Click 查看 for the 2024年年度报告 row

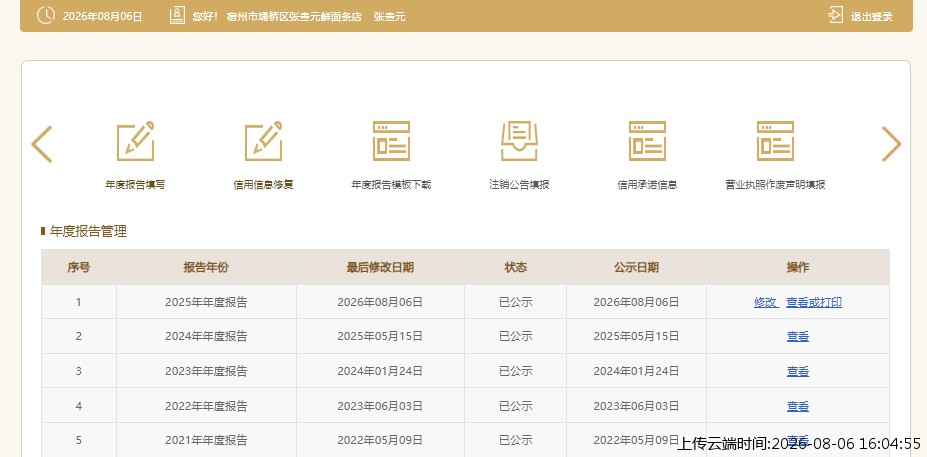tap(798, 336)
